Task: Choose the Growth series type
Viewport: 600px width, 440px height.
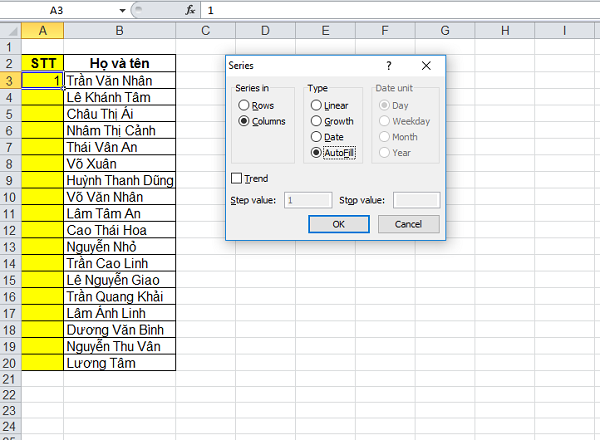Action: click(317, 121)
